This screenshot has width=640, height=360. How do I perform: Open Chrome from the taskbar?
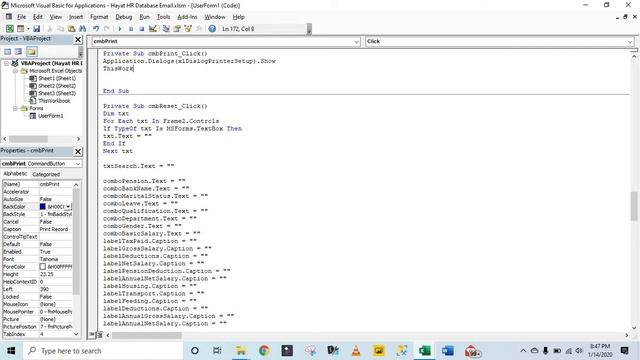click(264, 351)
